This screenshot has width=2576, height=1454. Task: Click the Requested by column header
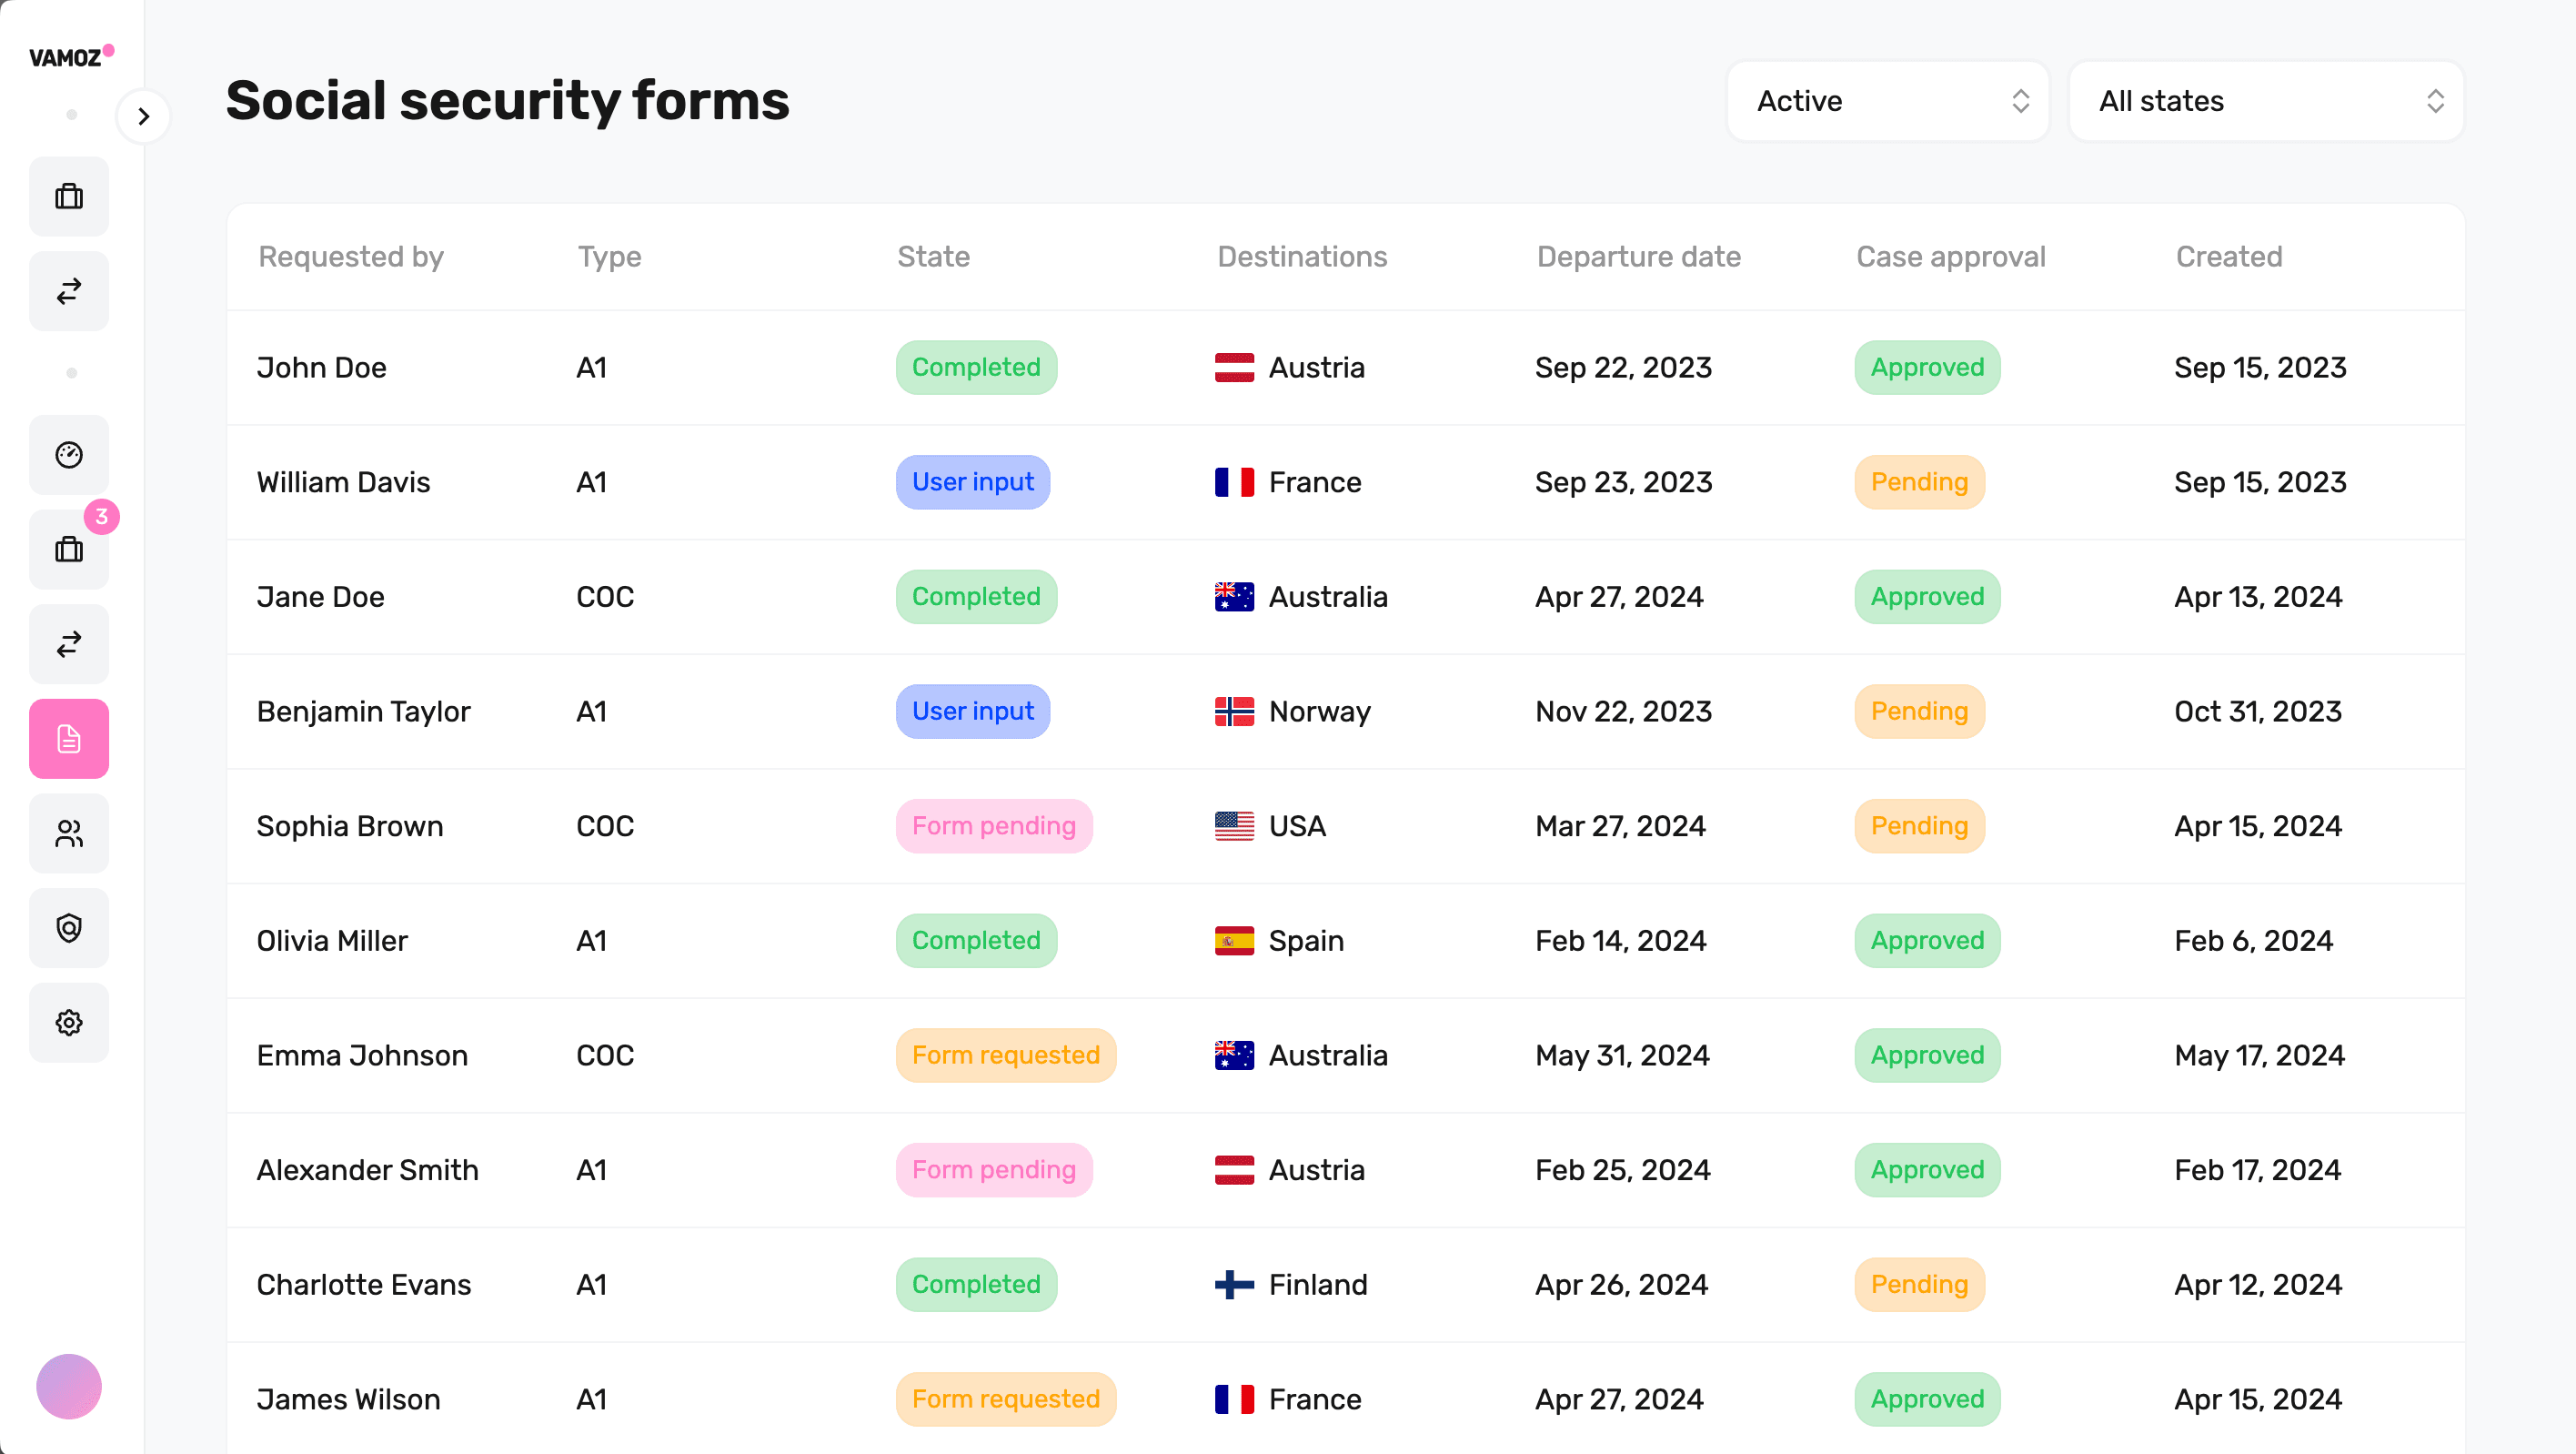(351, 257)
